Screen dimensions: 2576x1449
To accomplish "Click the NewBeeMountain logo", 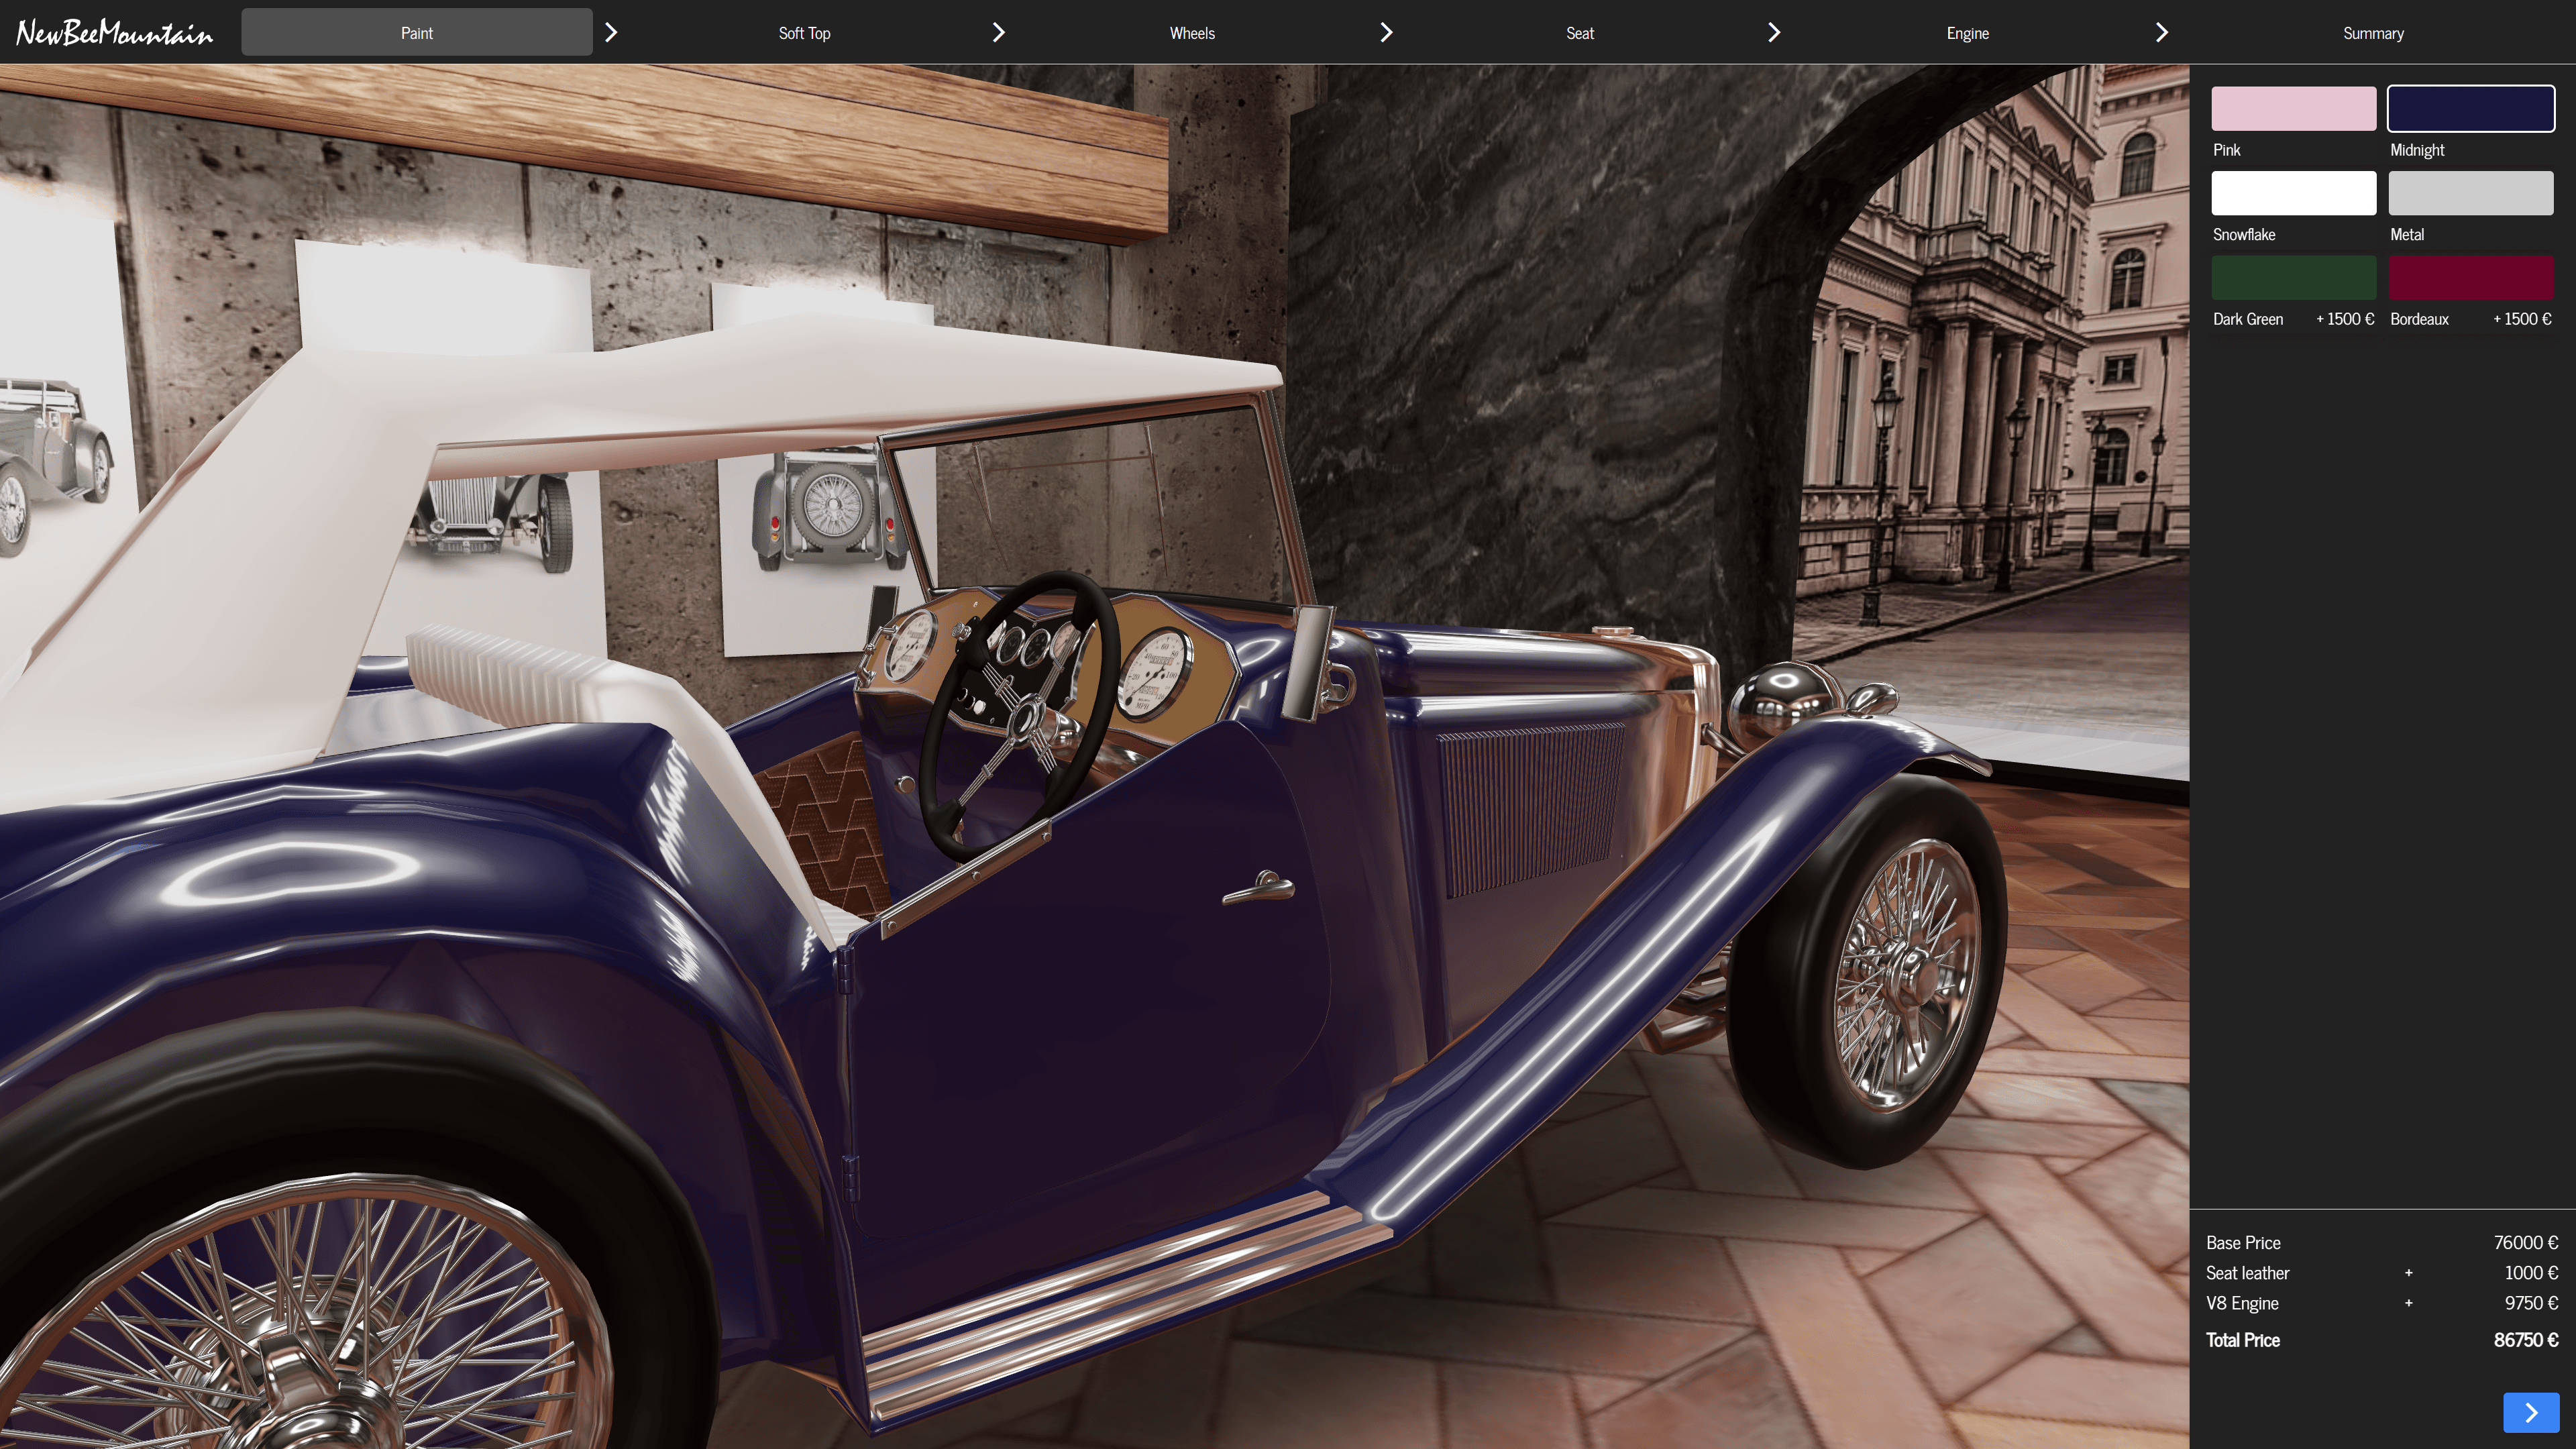I will point(114,32).
